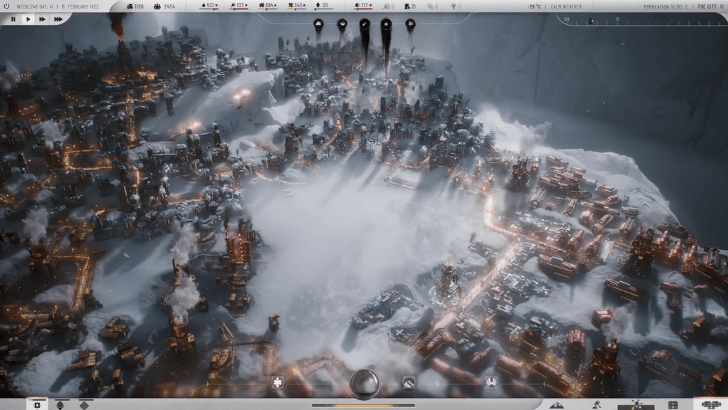Select the third tall problem marker
This screenshot has width=728, height=410.
click(x=364, y=25)
